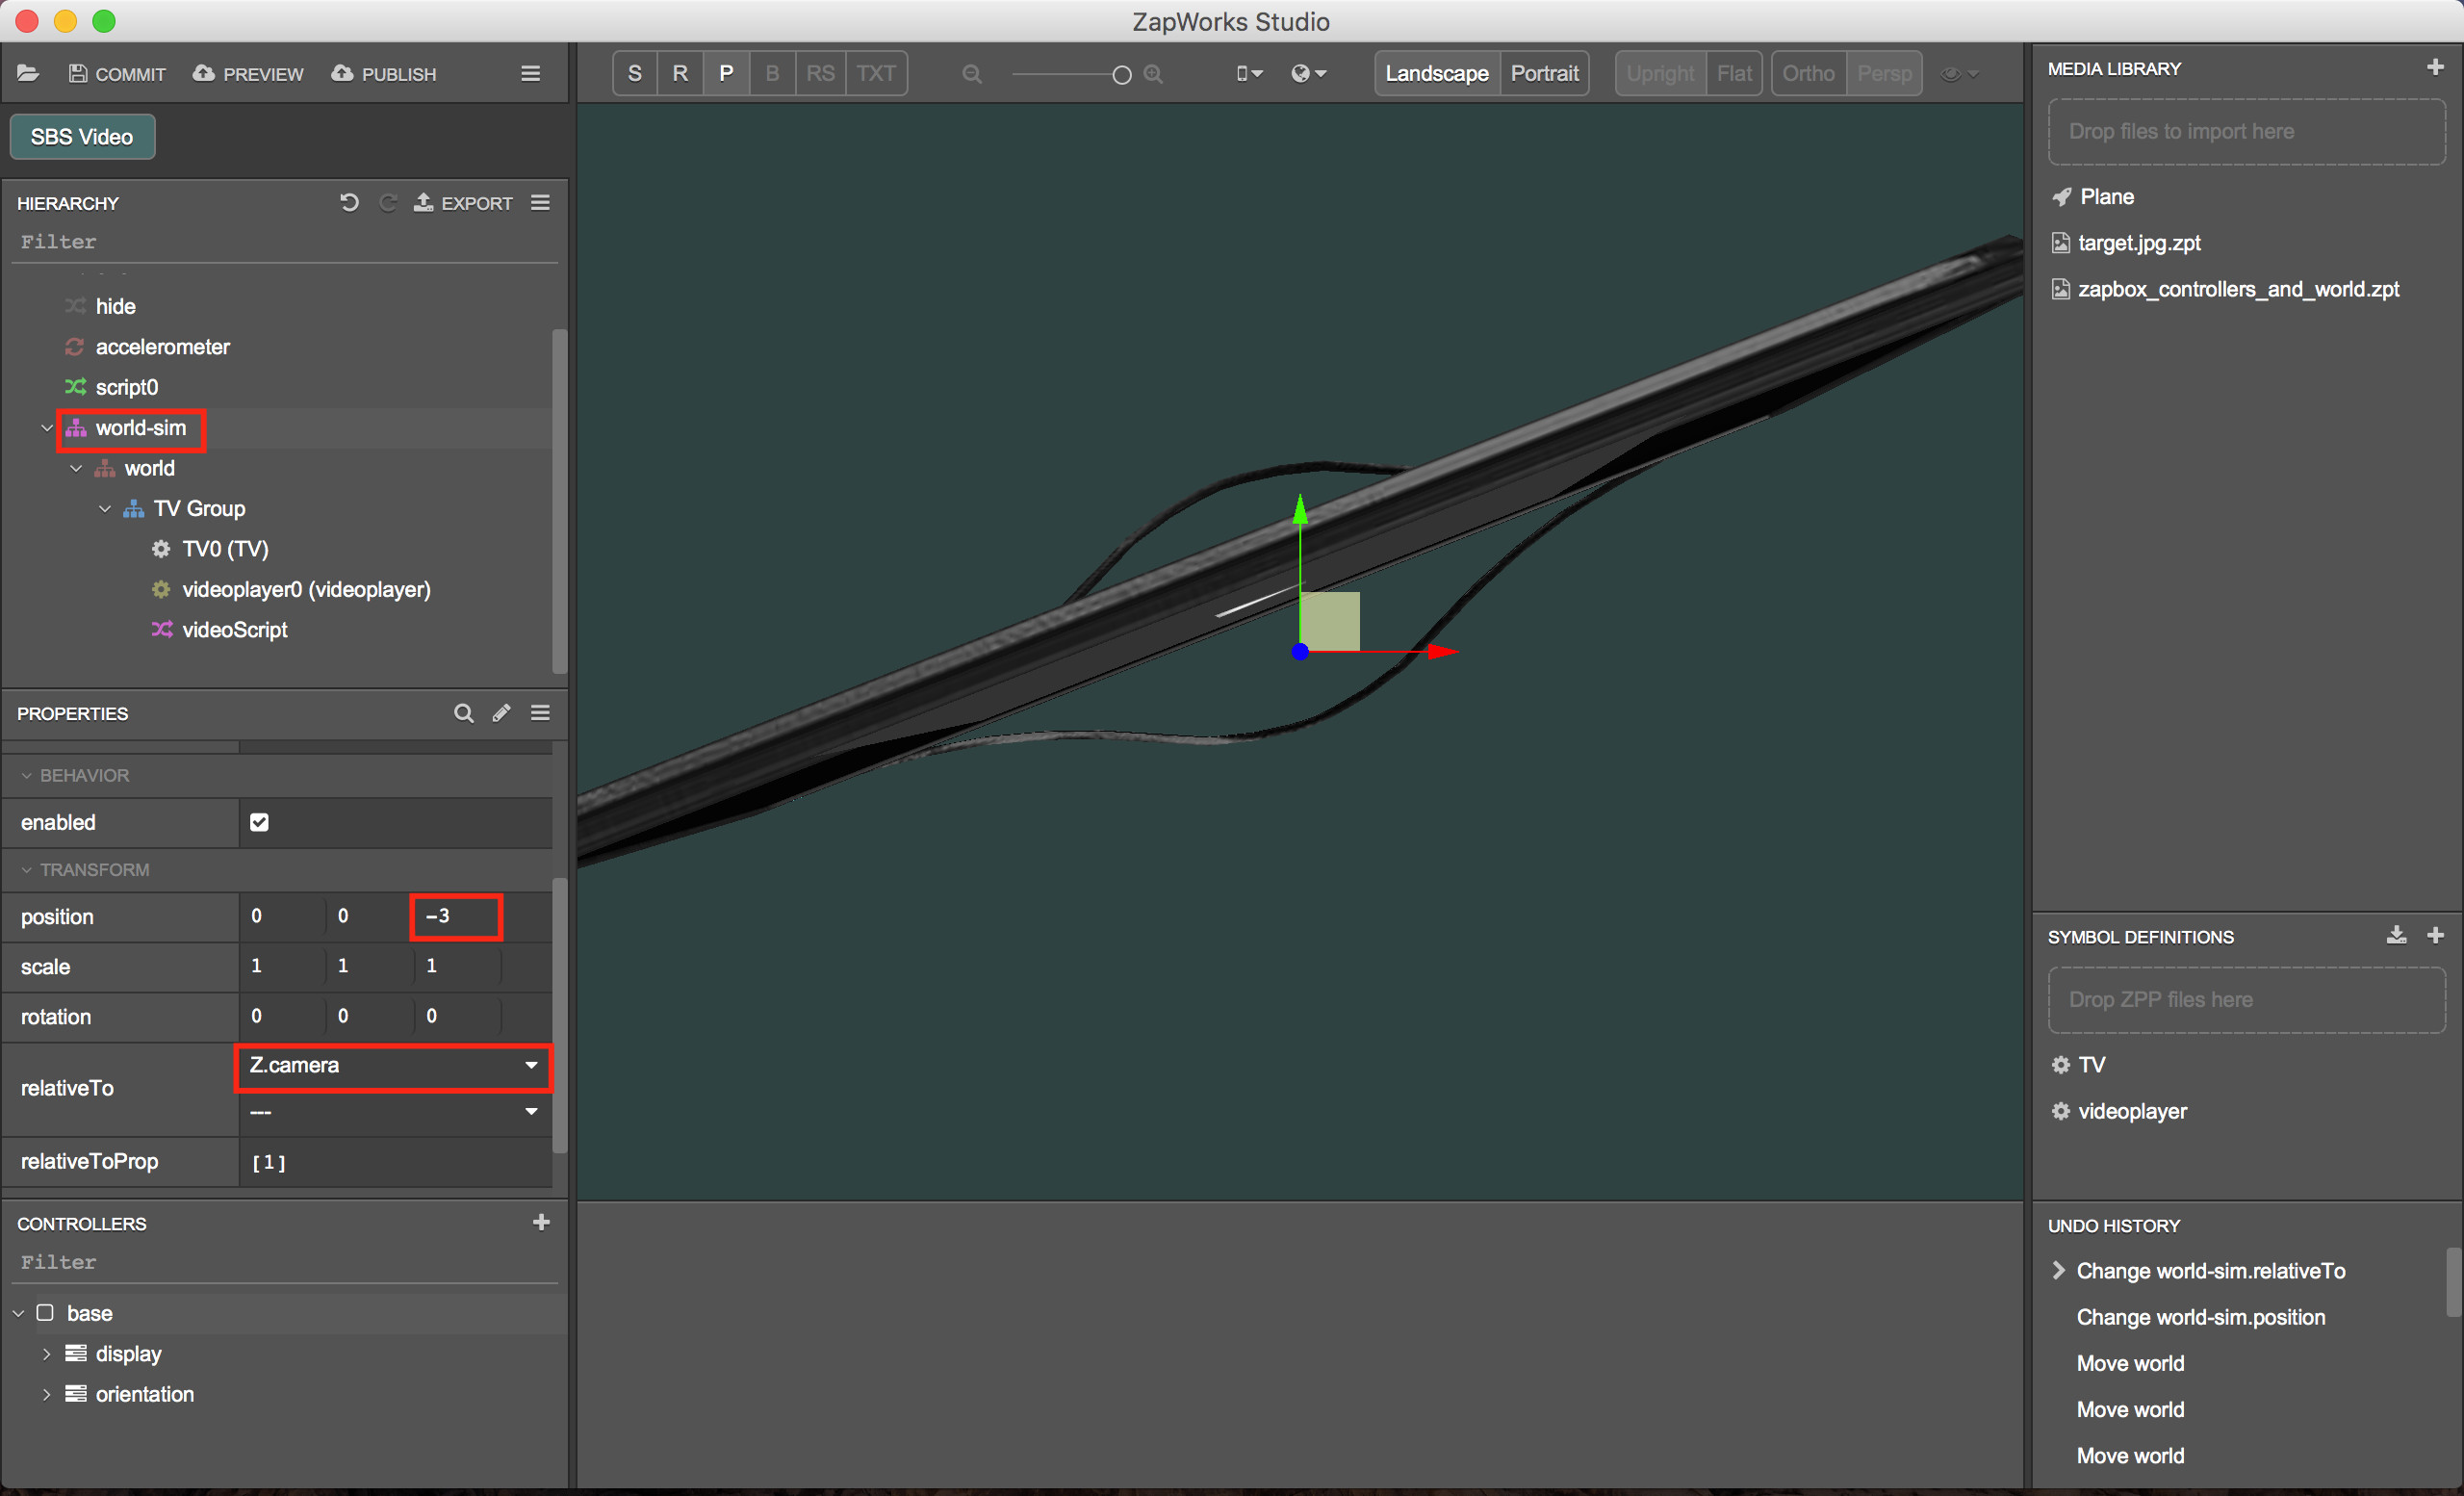Click the Properties pencil edit icon
This screenshot has height=1496, width=2464.
tap(501, 713)
